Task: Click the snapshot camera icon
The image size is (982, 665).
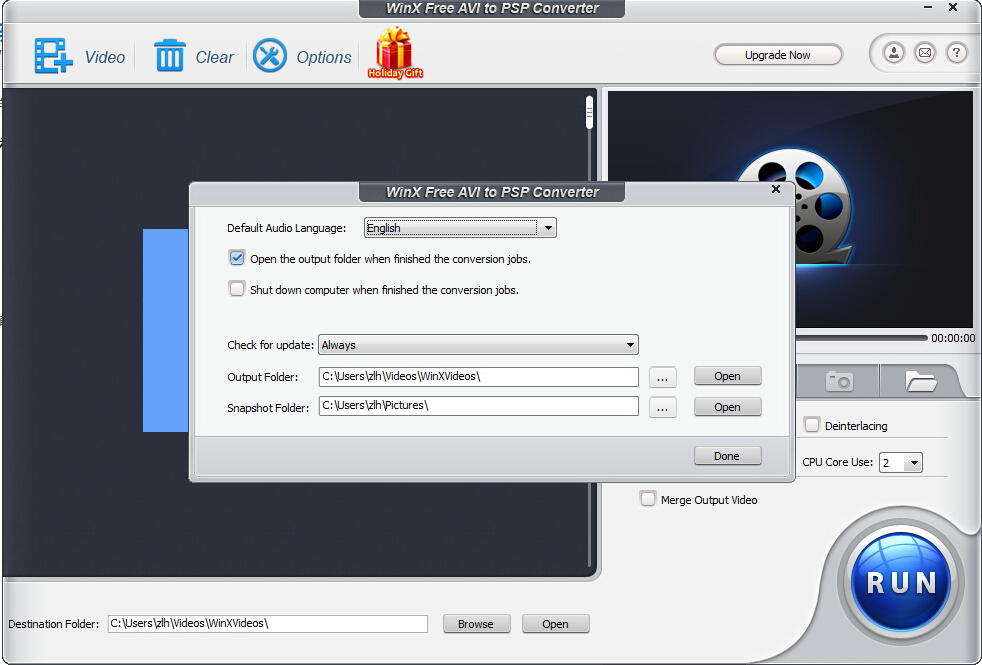Action: [839, 381]
